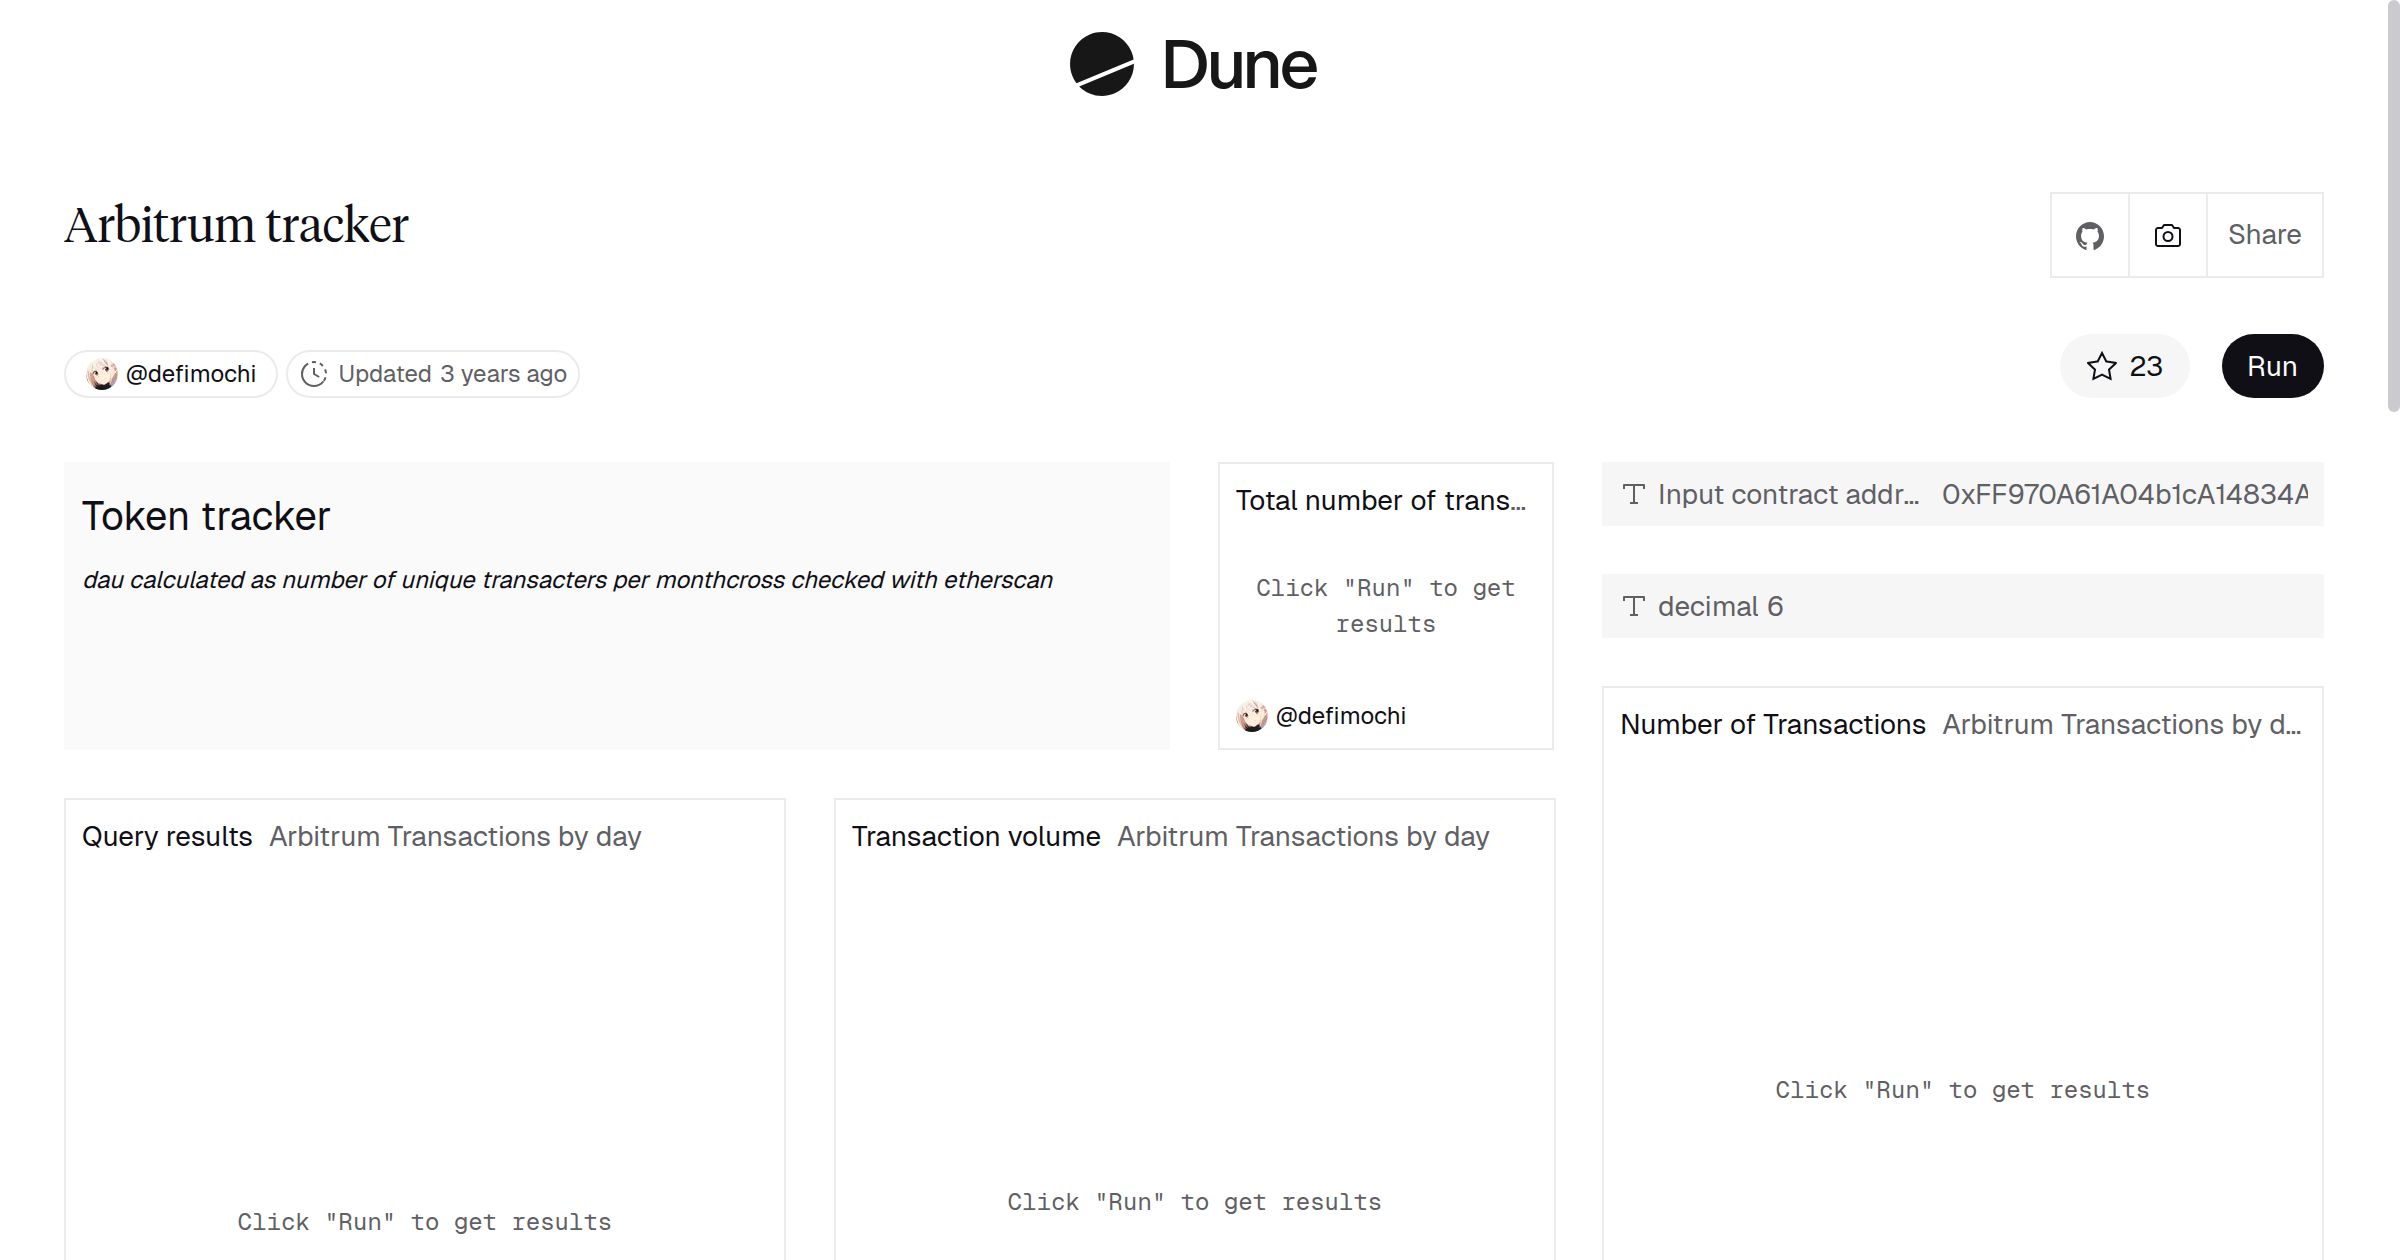This screenshot has height=1260, width=2400.
Task: Edit the contract address value starting 0xFF970A61
Action: point(2120,494)
